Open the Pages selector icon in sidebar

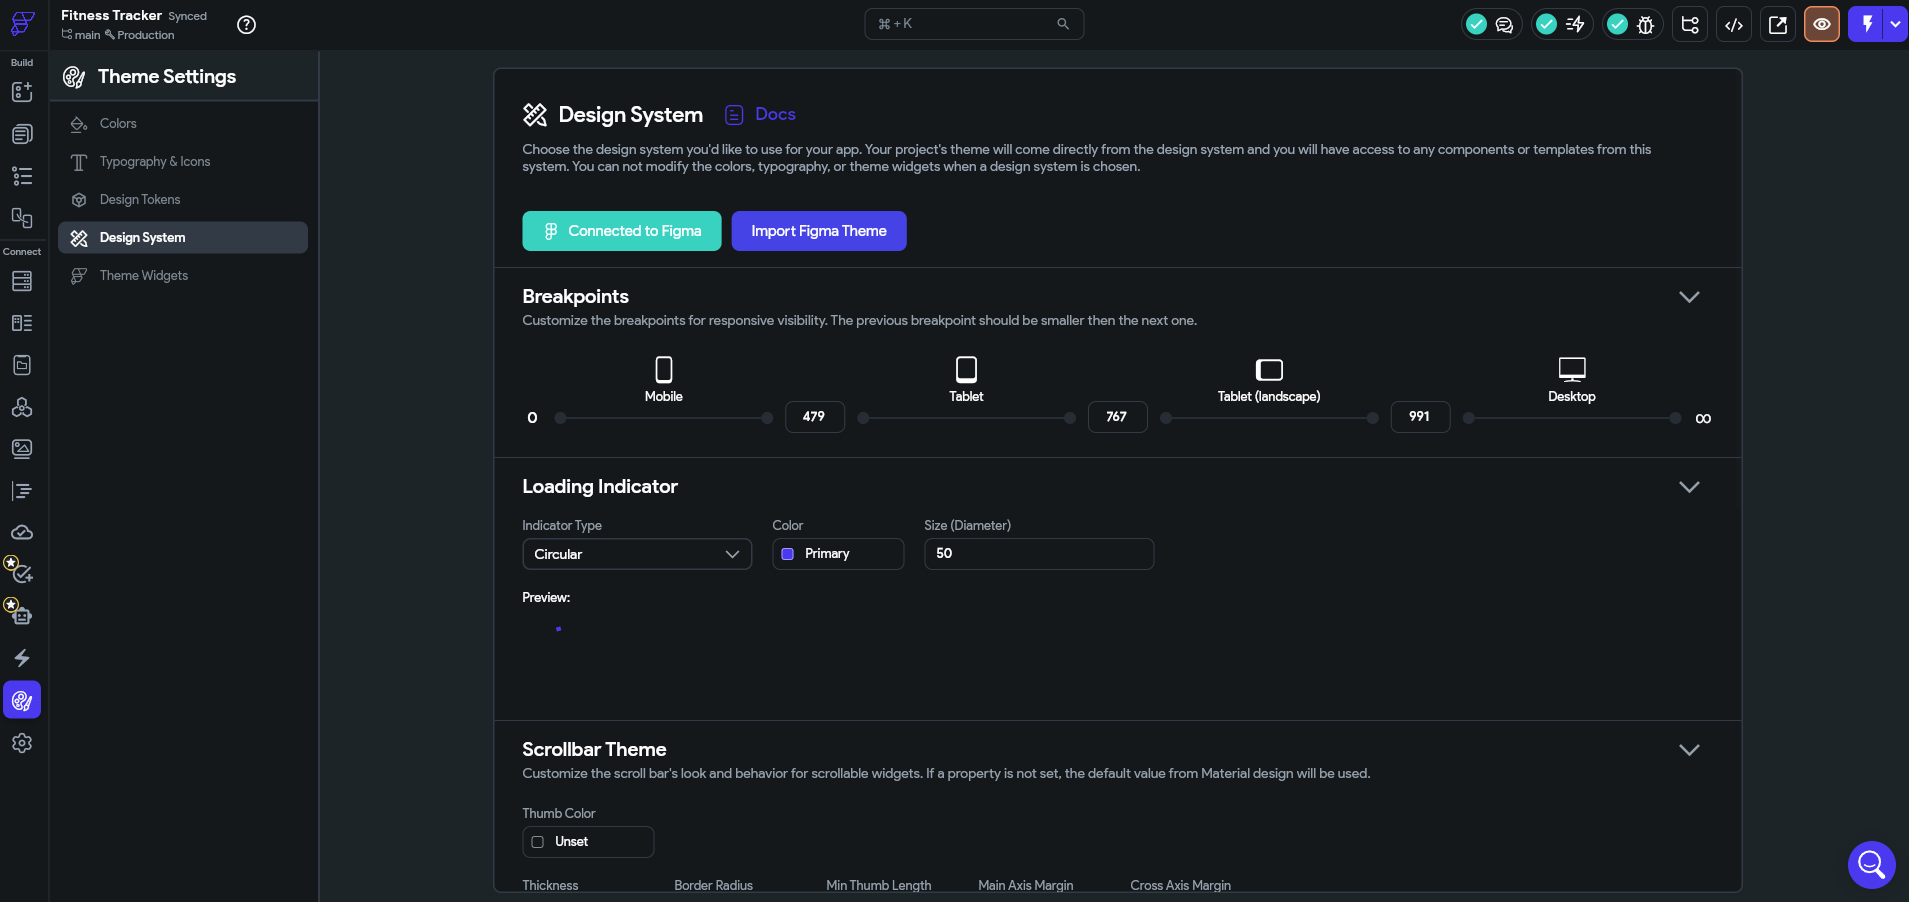click(x=22, y=134)
